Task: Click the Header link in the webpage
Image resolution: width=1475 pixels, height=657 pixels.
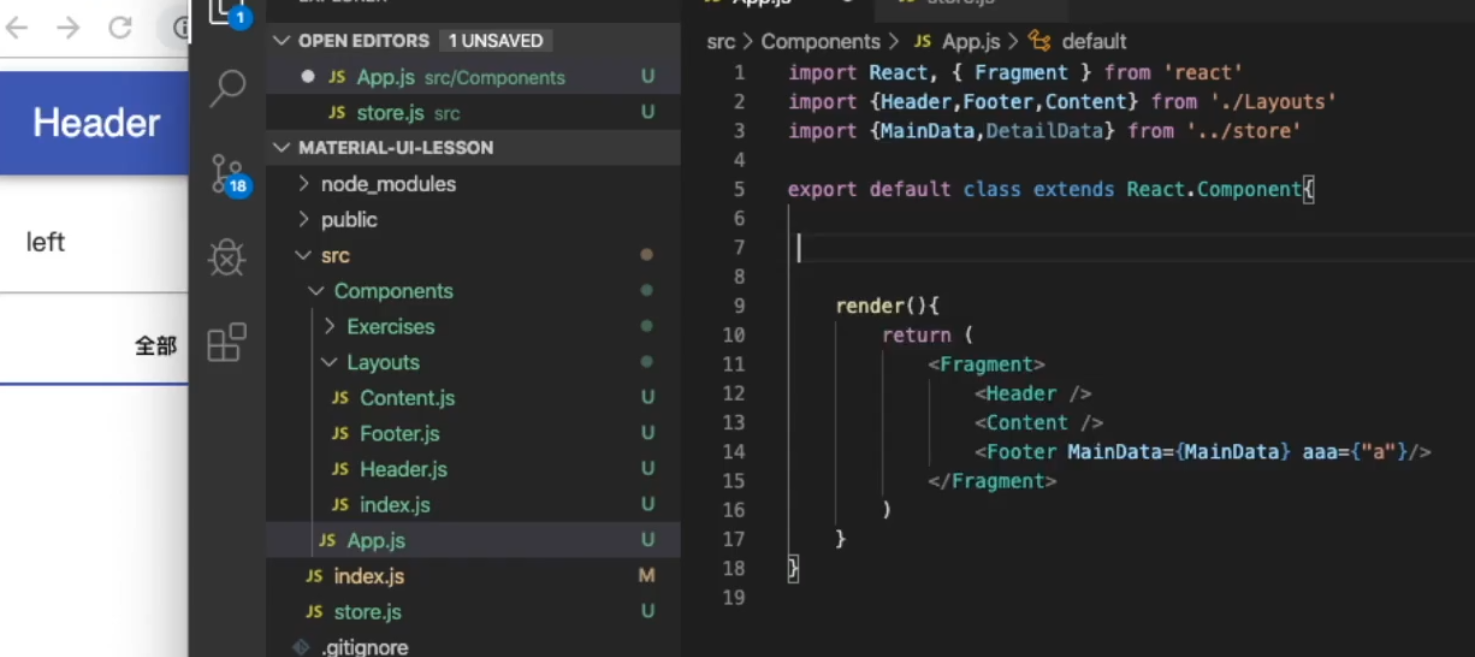Action: coord(95,122)
